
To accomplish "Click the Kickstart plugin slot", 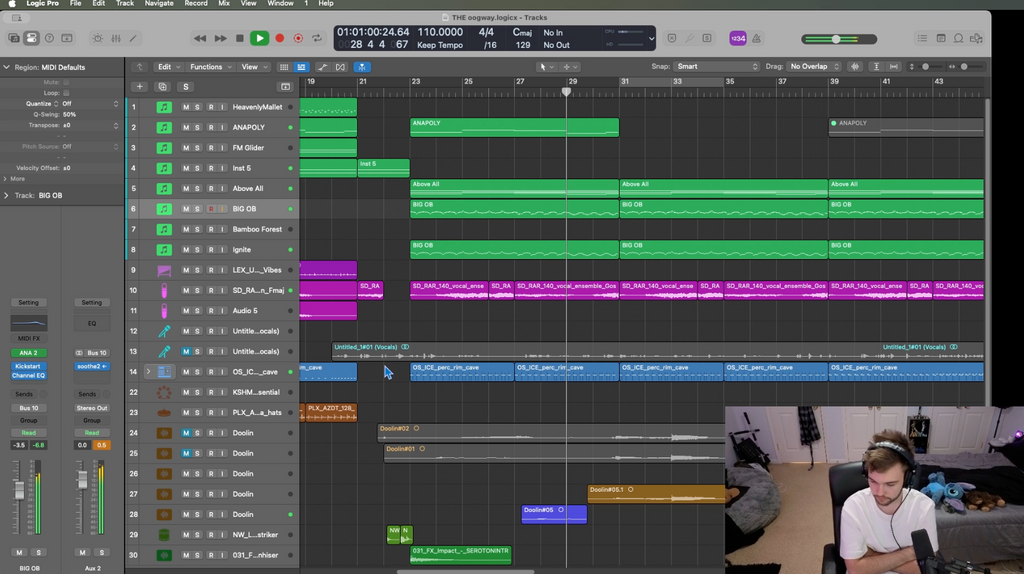I will click(x=28, y=366).
